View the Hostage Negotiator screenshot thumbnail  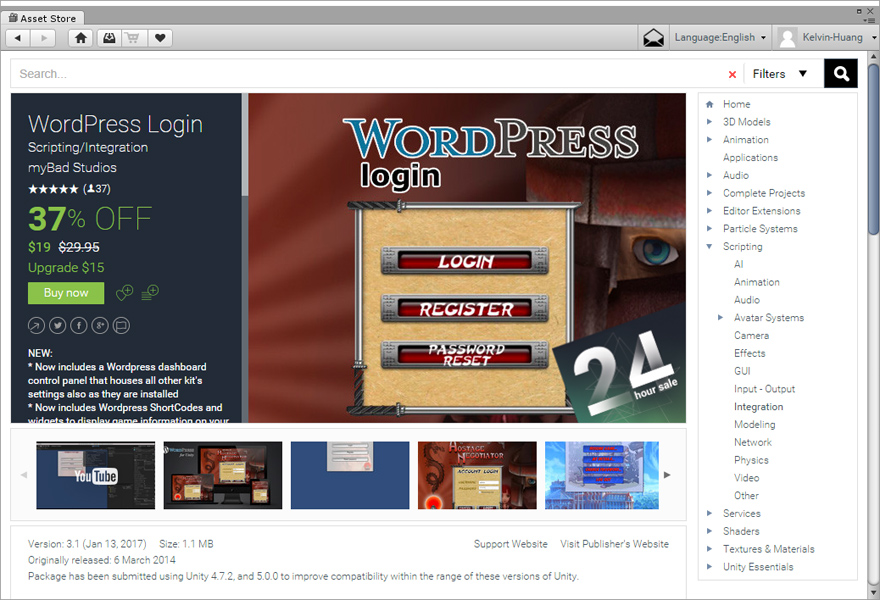pyautogui.click(x=477, y=475)
